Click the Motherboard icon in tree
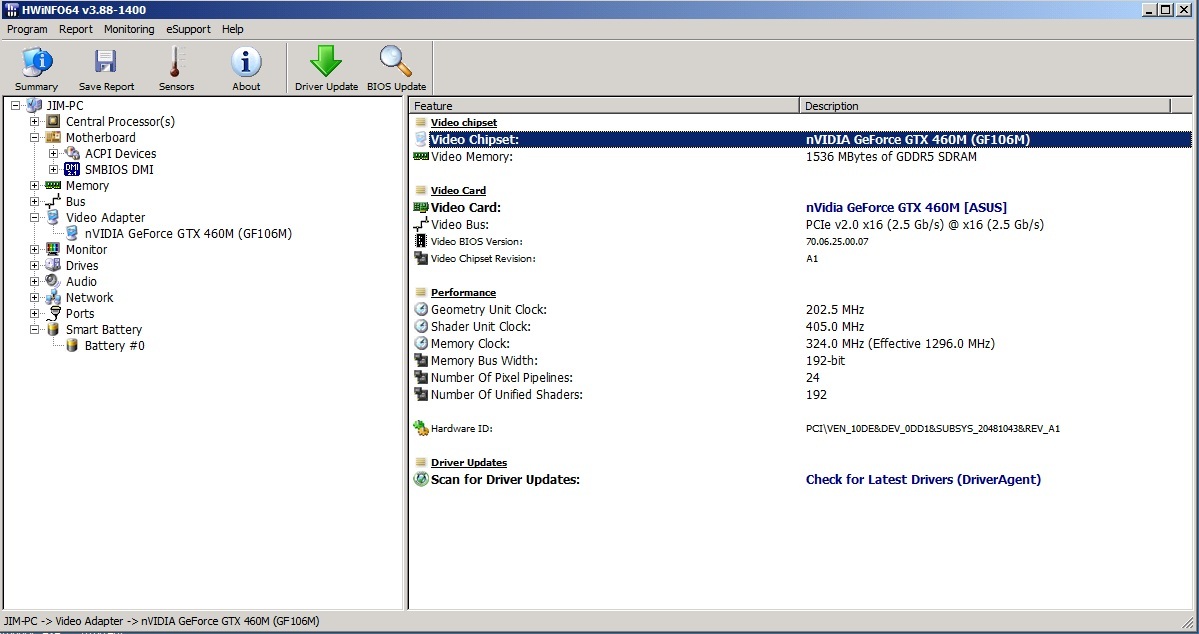This screenshot has height=634, width=1199. pos(53,138)
